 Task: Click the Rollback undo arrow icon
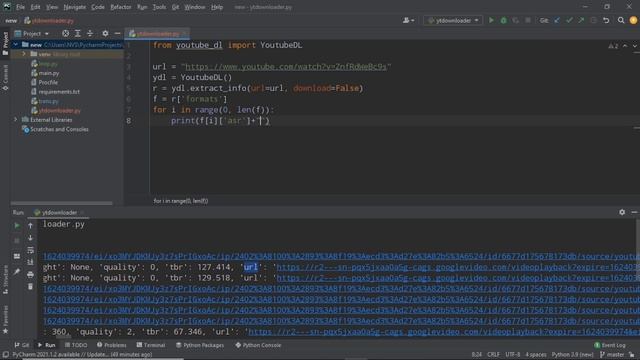click(x=606, y=20)
